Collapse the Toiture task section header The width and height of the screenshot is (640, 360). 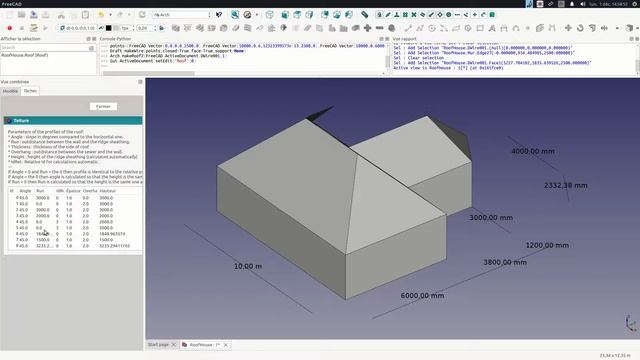tap(73, 120)
